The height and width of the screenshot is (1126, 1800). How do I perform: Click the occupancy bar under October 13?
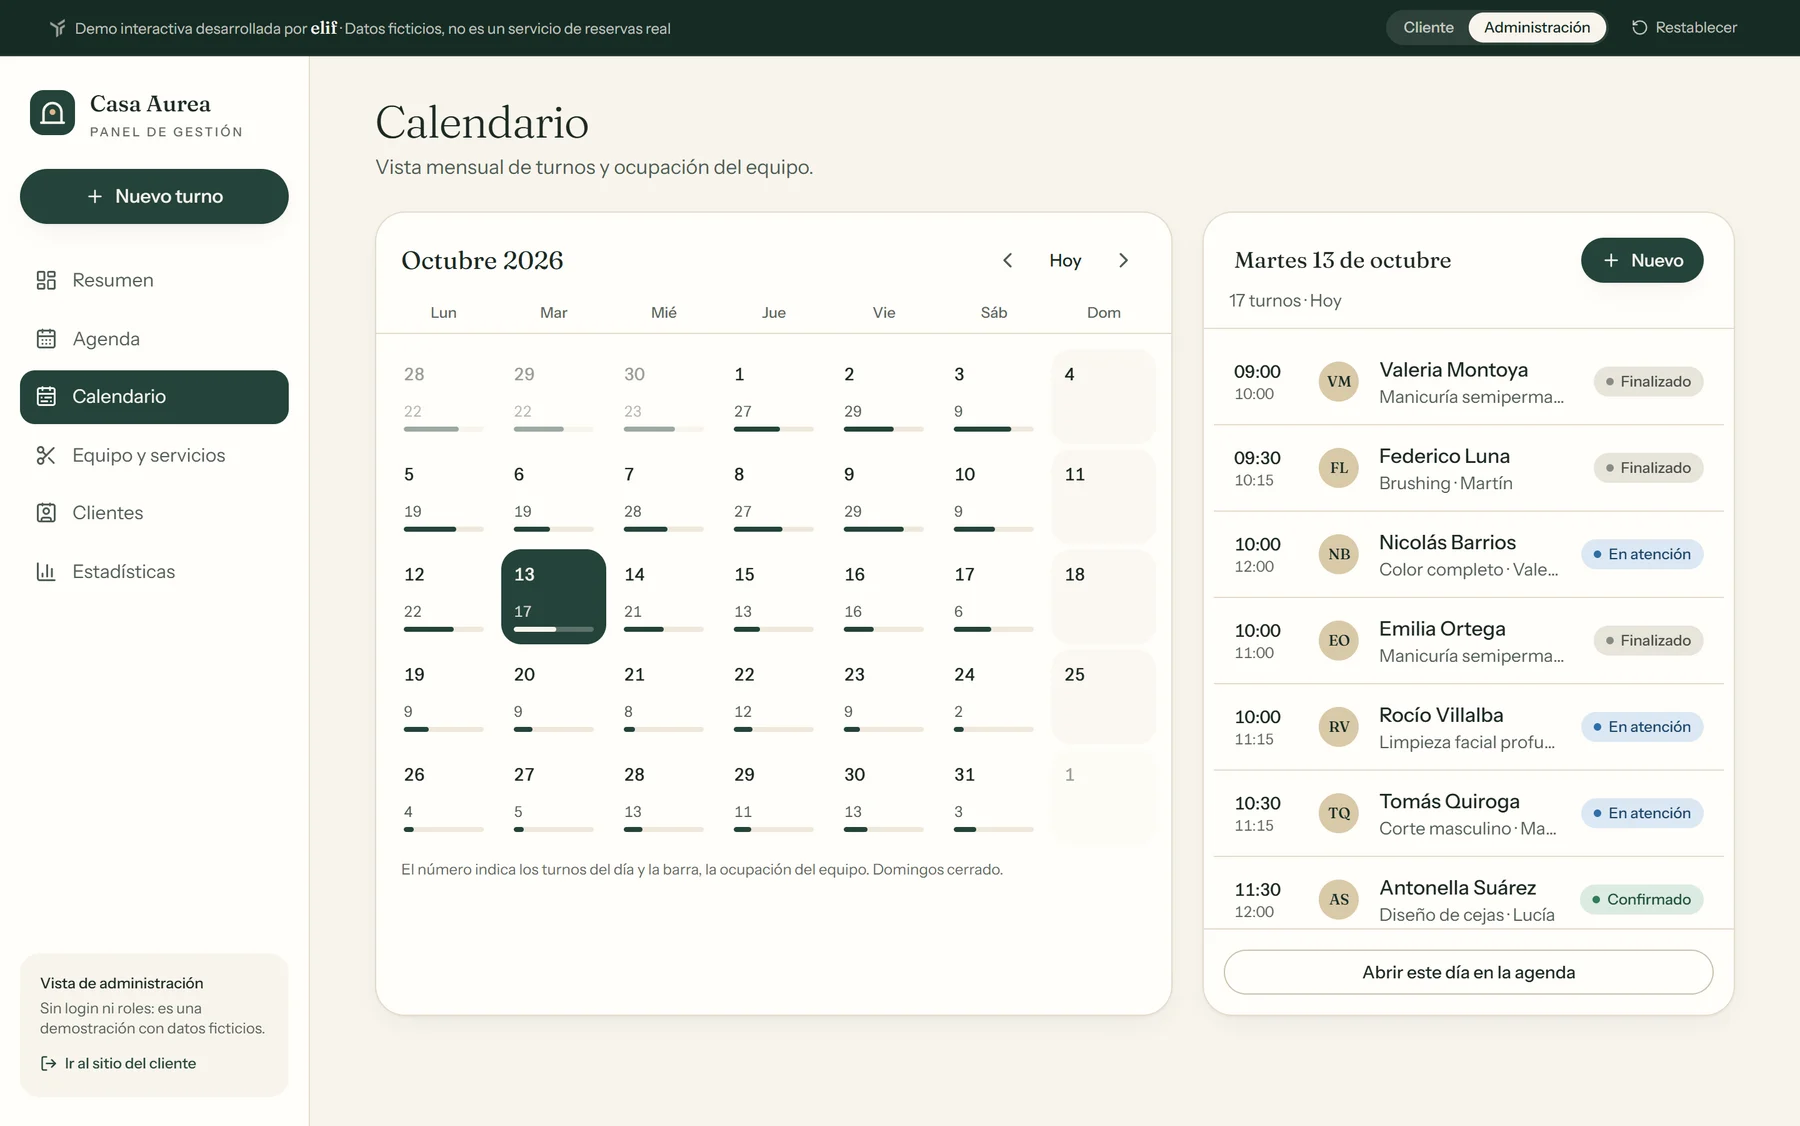coord(553,629)
